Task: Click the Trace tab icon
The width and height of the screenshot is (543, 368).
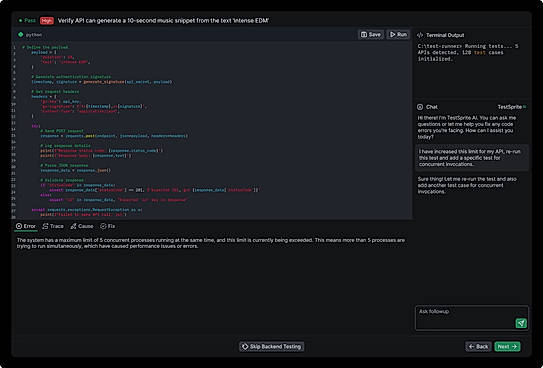Action: tap(45, 226)
